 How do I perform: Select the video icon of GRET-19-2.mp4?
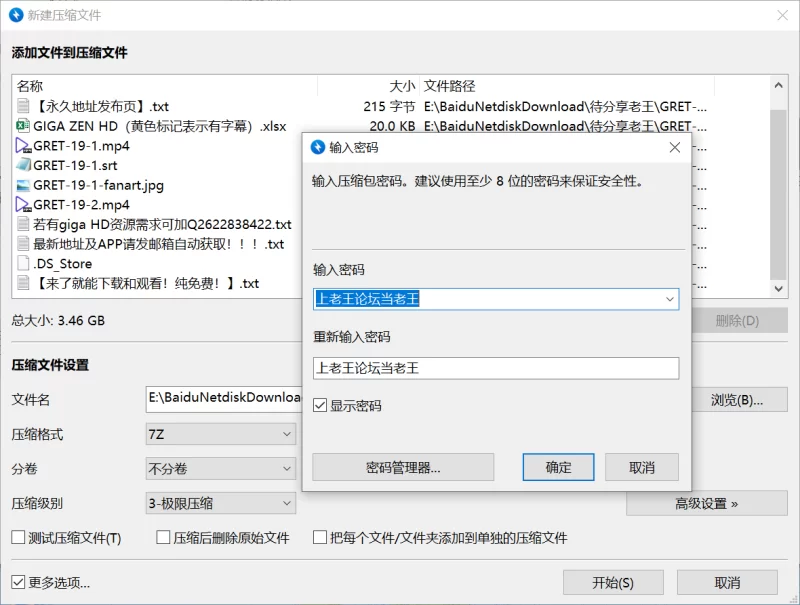point(23,205)
